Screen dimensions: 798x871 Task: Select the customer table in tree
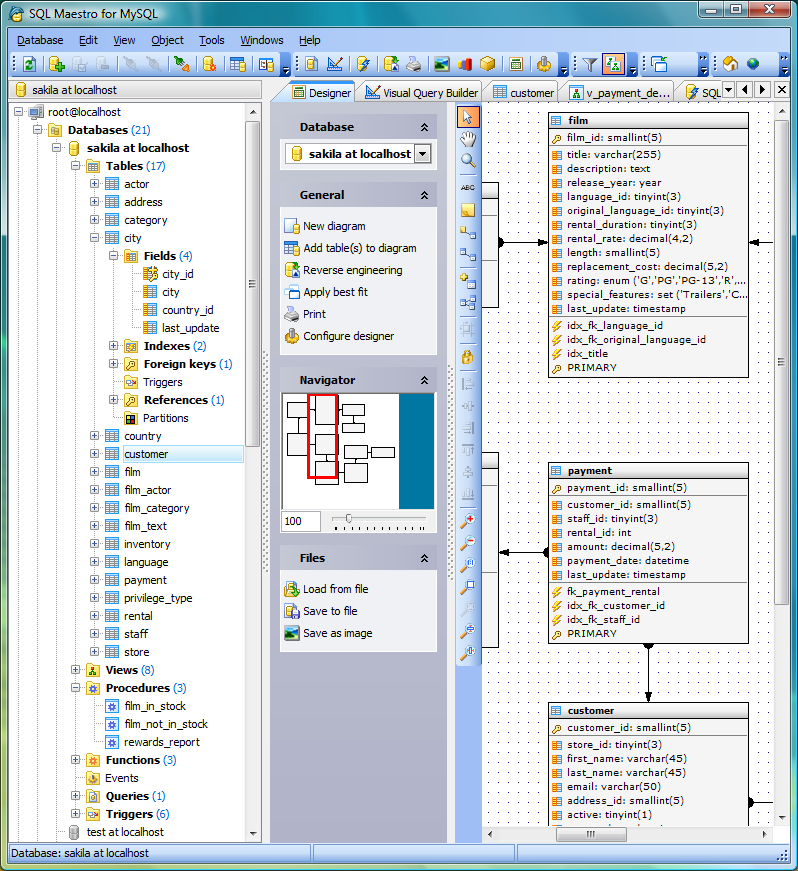(146, 454)
